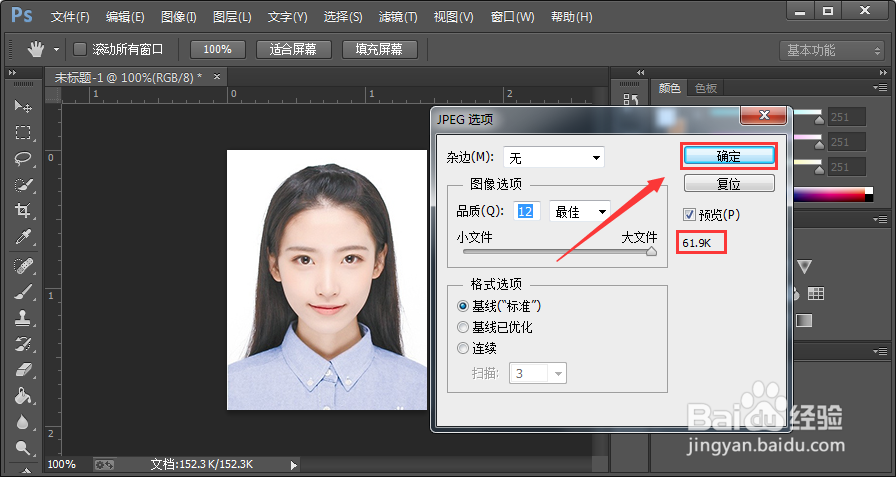This screenshot has width=896, height=477.
Task: Select the 连续 radio option
Action: pos(463,348)
